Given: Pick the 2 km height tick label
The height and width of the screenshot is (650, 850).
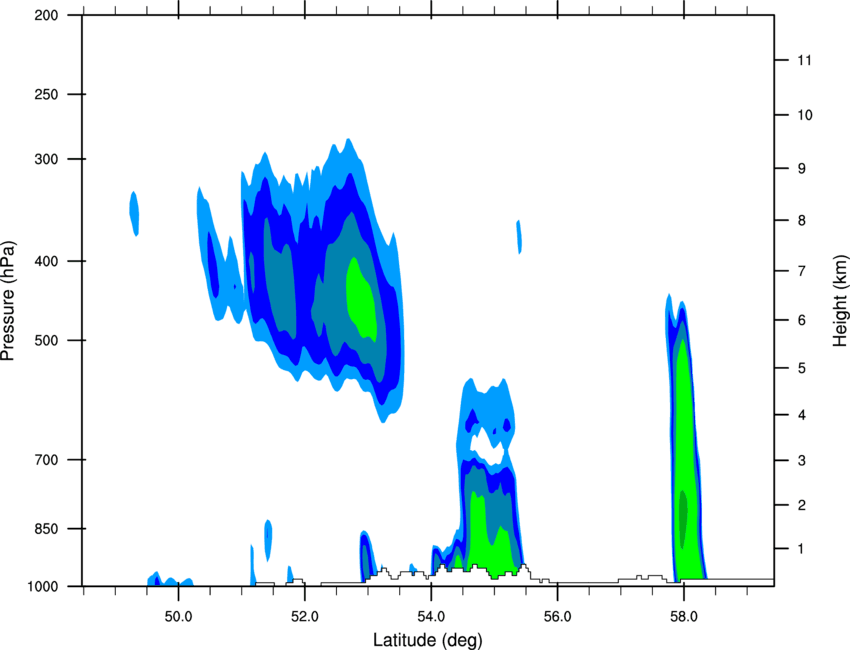Looking at the screenshot, I should pos(802,505).
